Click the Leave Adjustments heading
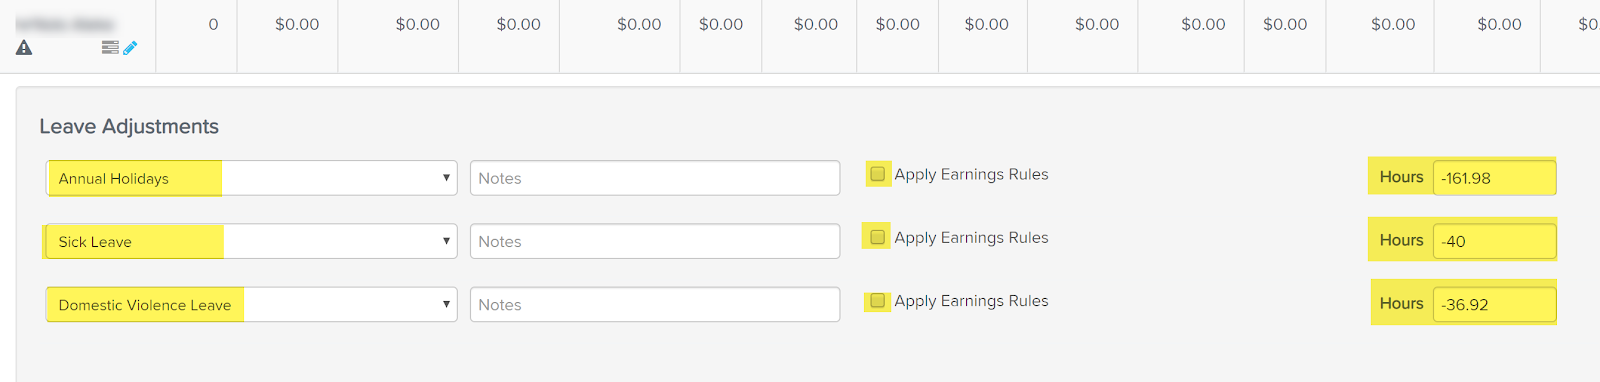The image size is (1600, 382). 129,126
